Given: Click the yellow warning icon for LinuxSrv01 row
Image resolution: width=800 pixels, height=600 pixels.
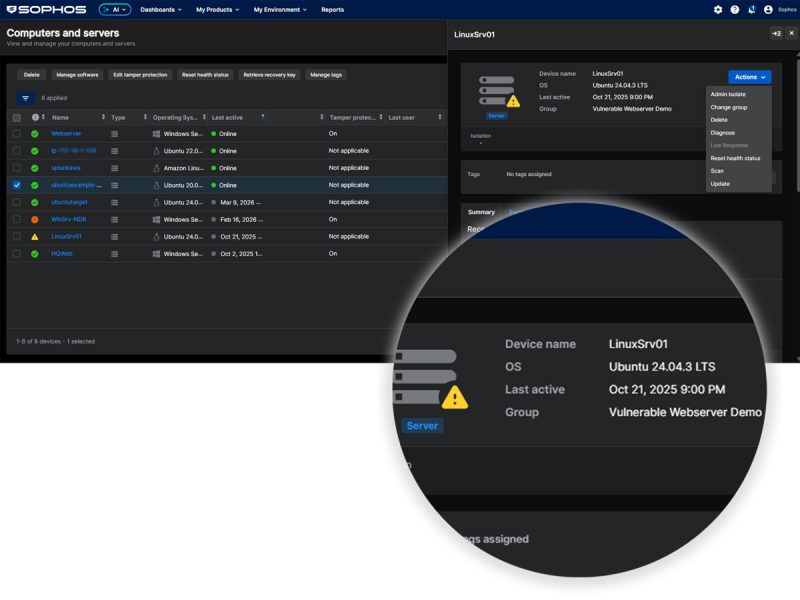Looking at the screenshot, I should pyautogui.click(x=35, y=237).
